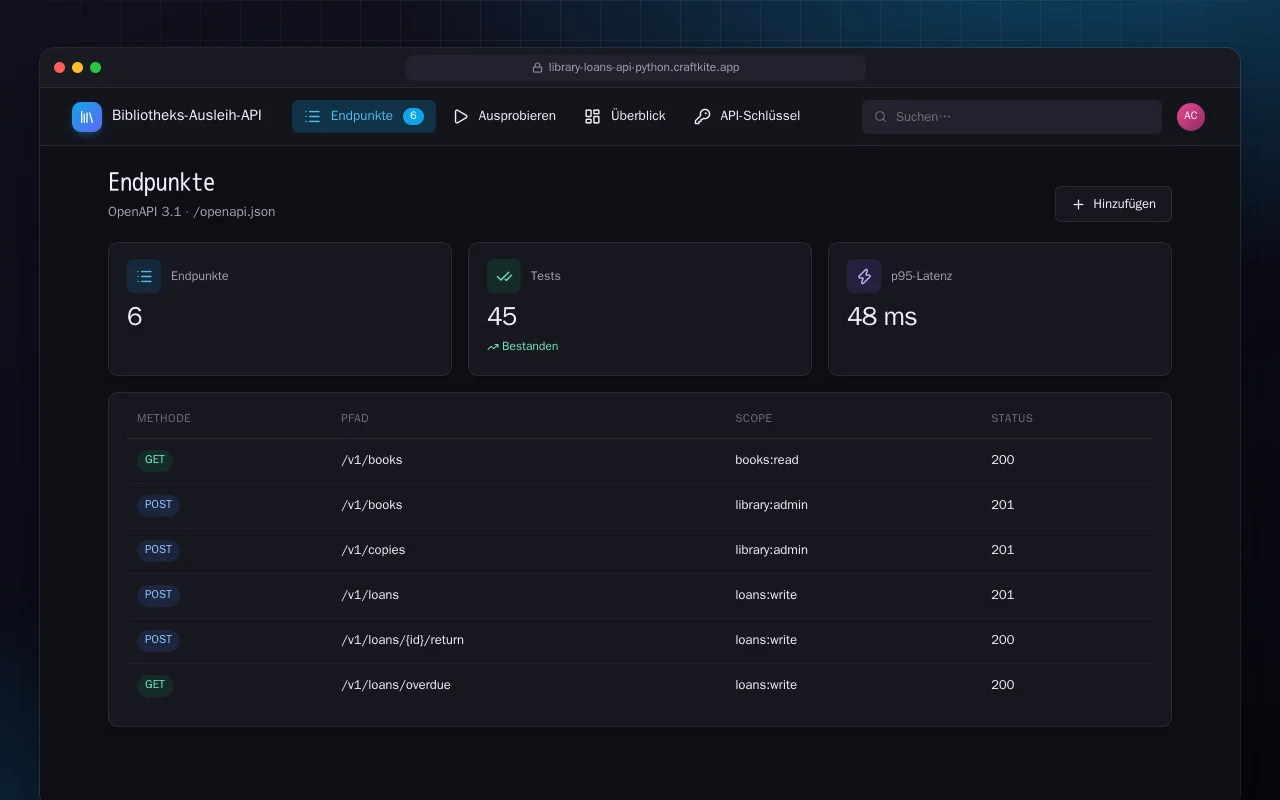Image resolution: width=1280 pixels, height=800 pixels.
Task: Click the Bestanden status label
Action: [530, 347]
